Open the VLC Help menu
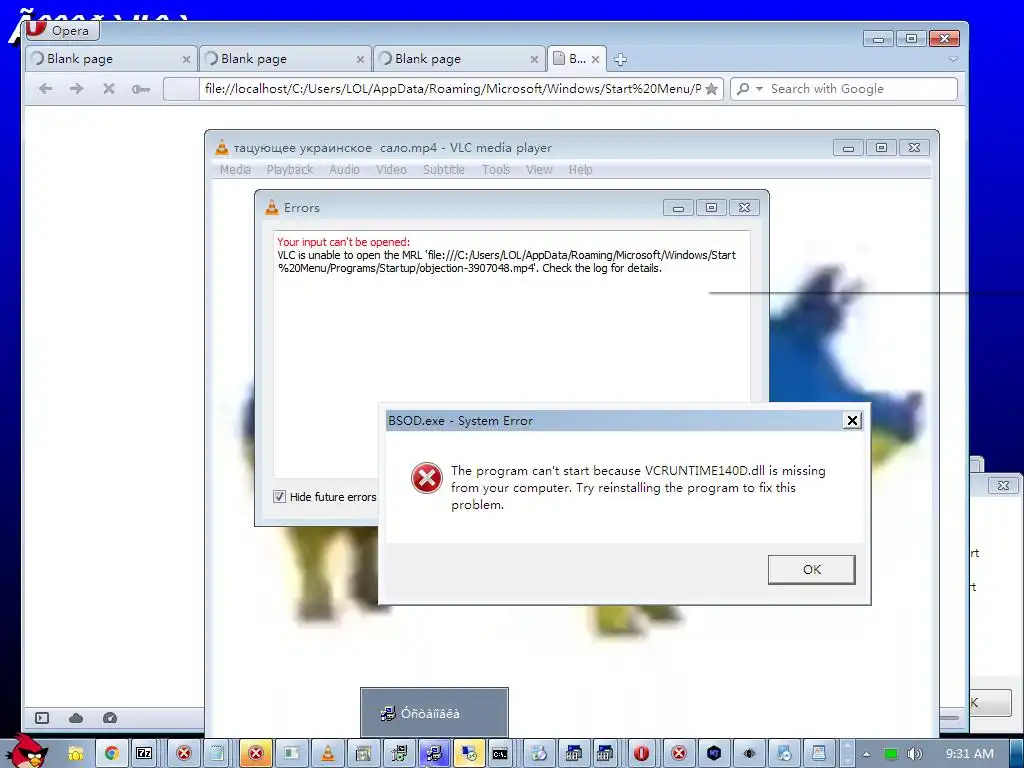This screenshot has height=768, width=1024. (x=581, y=170)
